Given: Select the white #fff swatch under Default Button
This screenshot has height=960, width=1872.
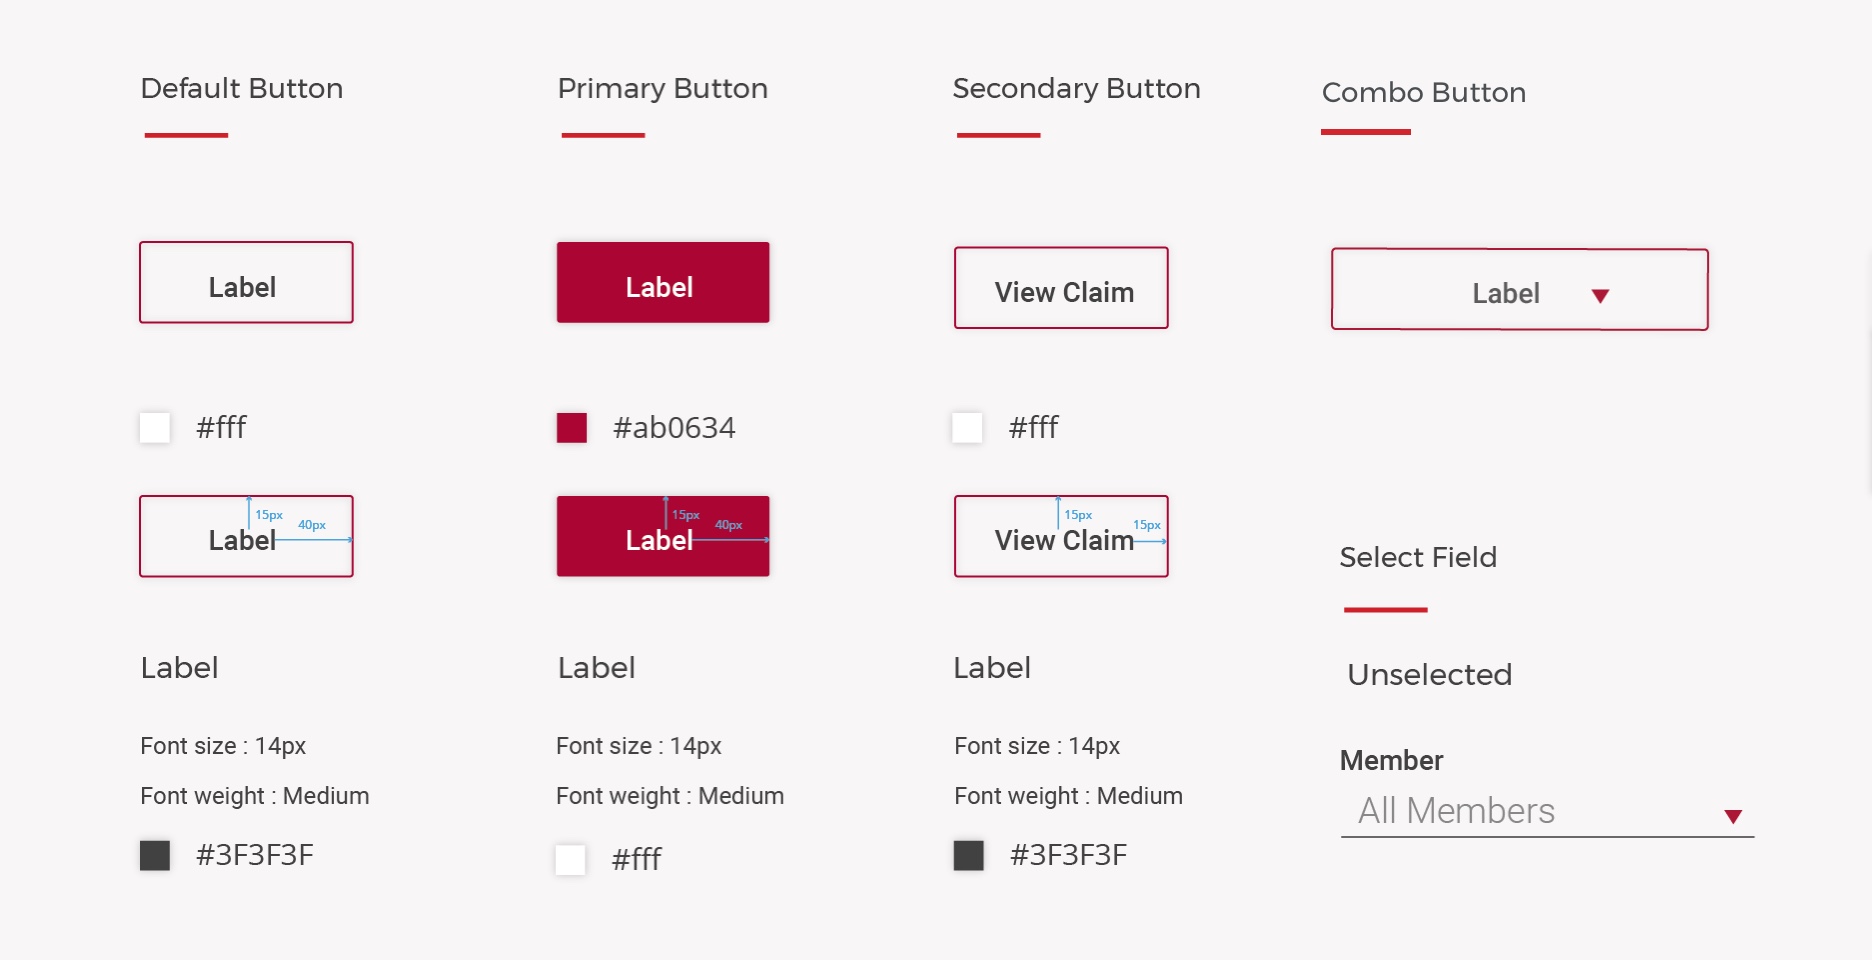Looking at the screenshot, I should (x=155, y=428).
